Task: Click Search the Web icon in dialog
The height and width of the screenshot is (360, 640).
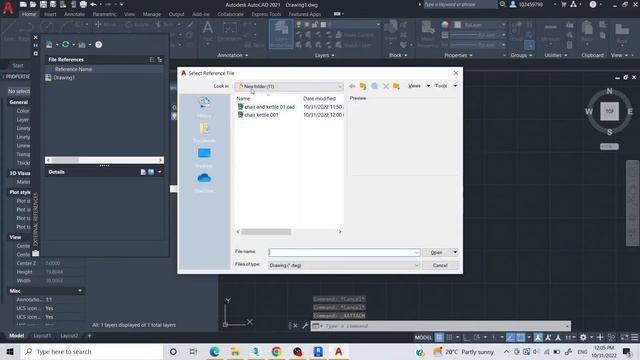Action: click(374, 86)
